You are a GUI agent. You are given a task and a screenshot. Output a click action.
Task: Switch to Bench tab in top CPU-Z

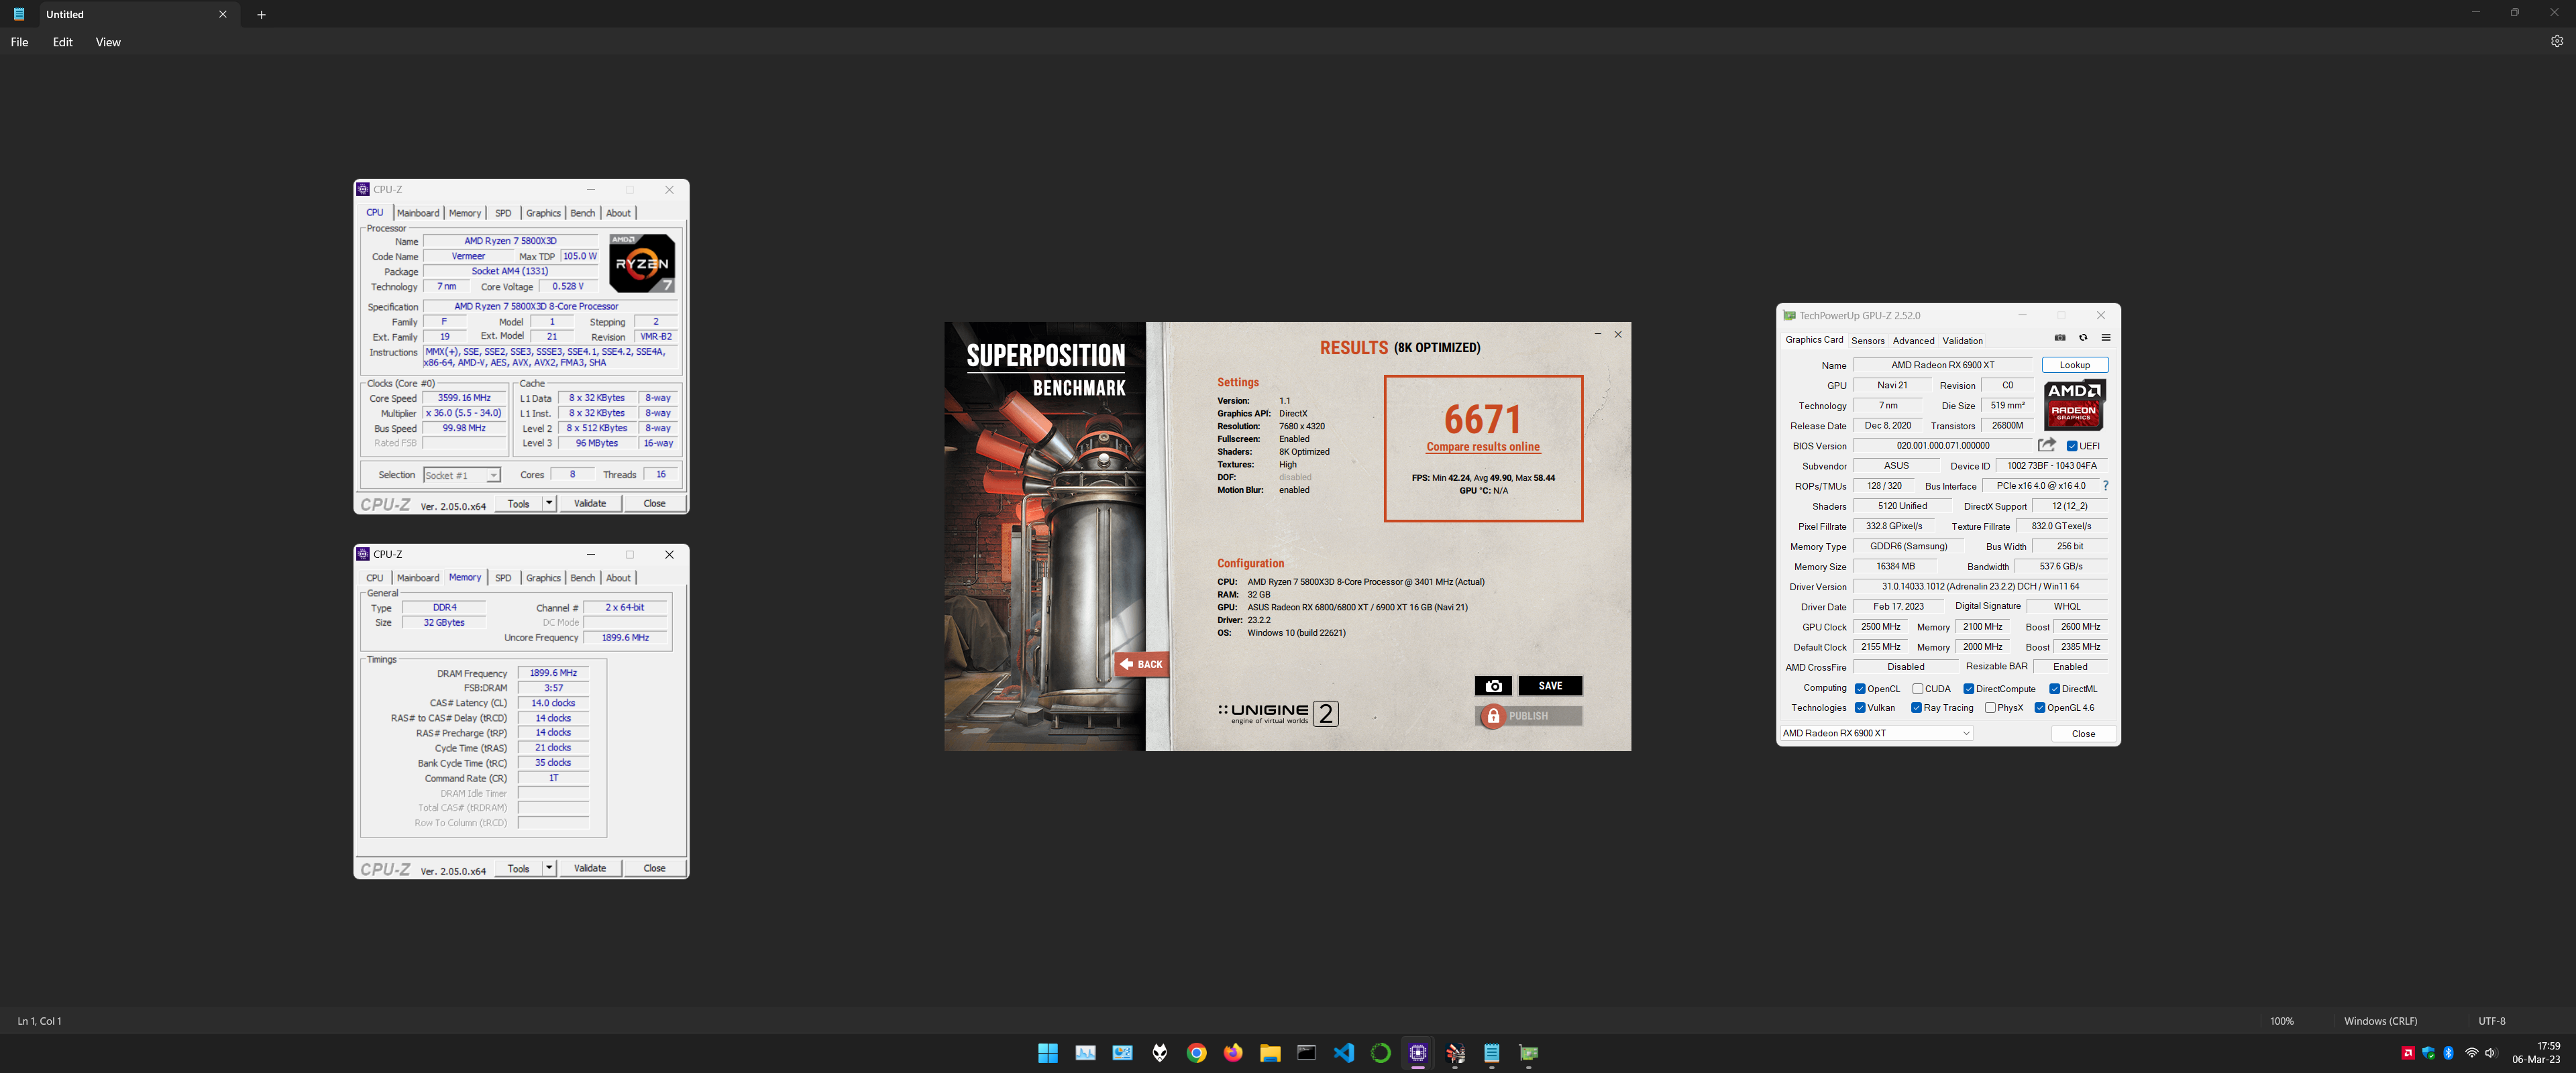click(583, 213)
